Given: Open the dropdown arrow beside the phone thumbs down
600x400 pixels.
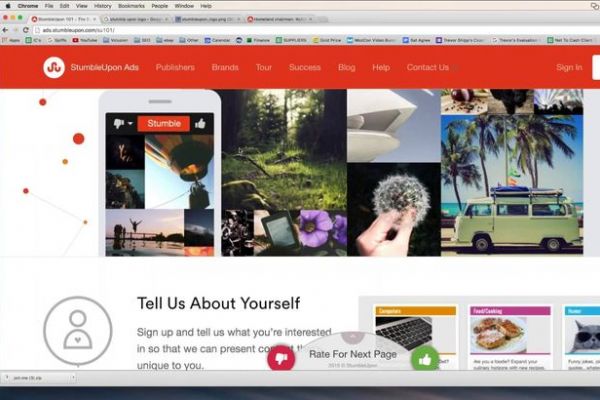Looking at the screenshot, I should 130,123.
